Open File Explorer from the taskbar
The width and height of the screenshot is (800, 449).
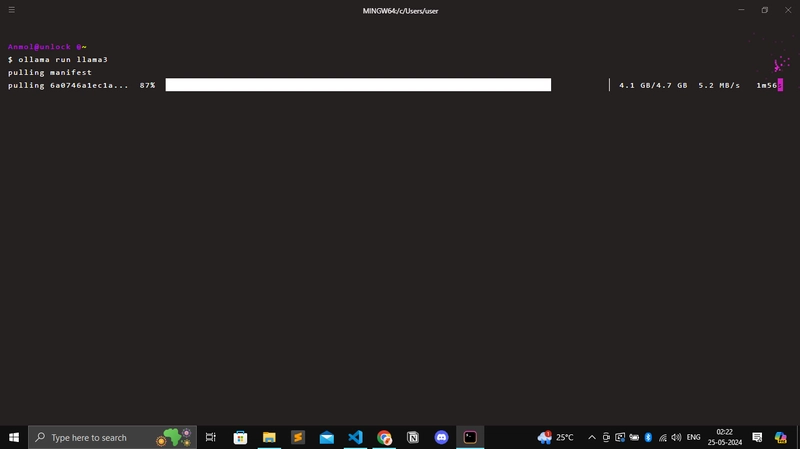pos(269,437)
